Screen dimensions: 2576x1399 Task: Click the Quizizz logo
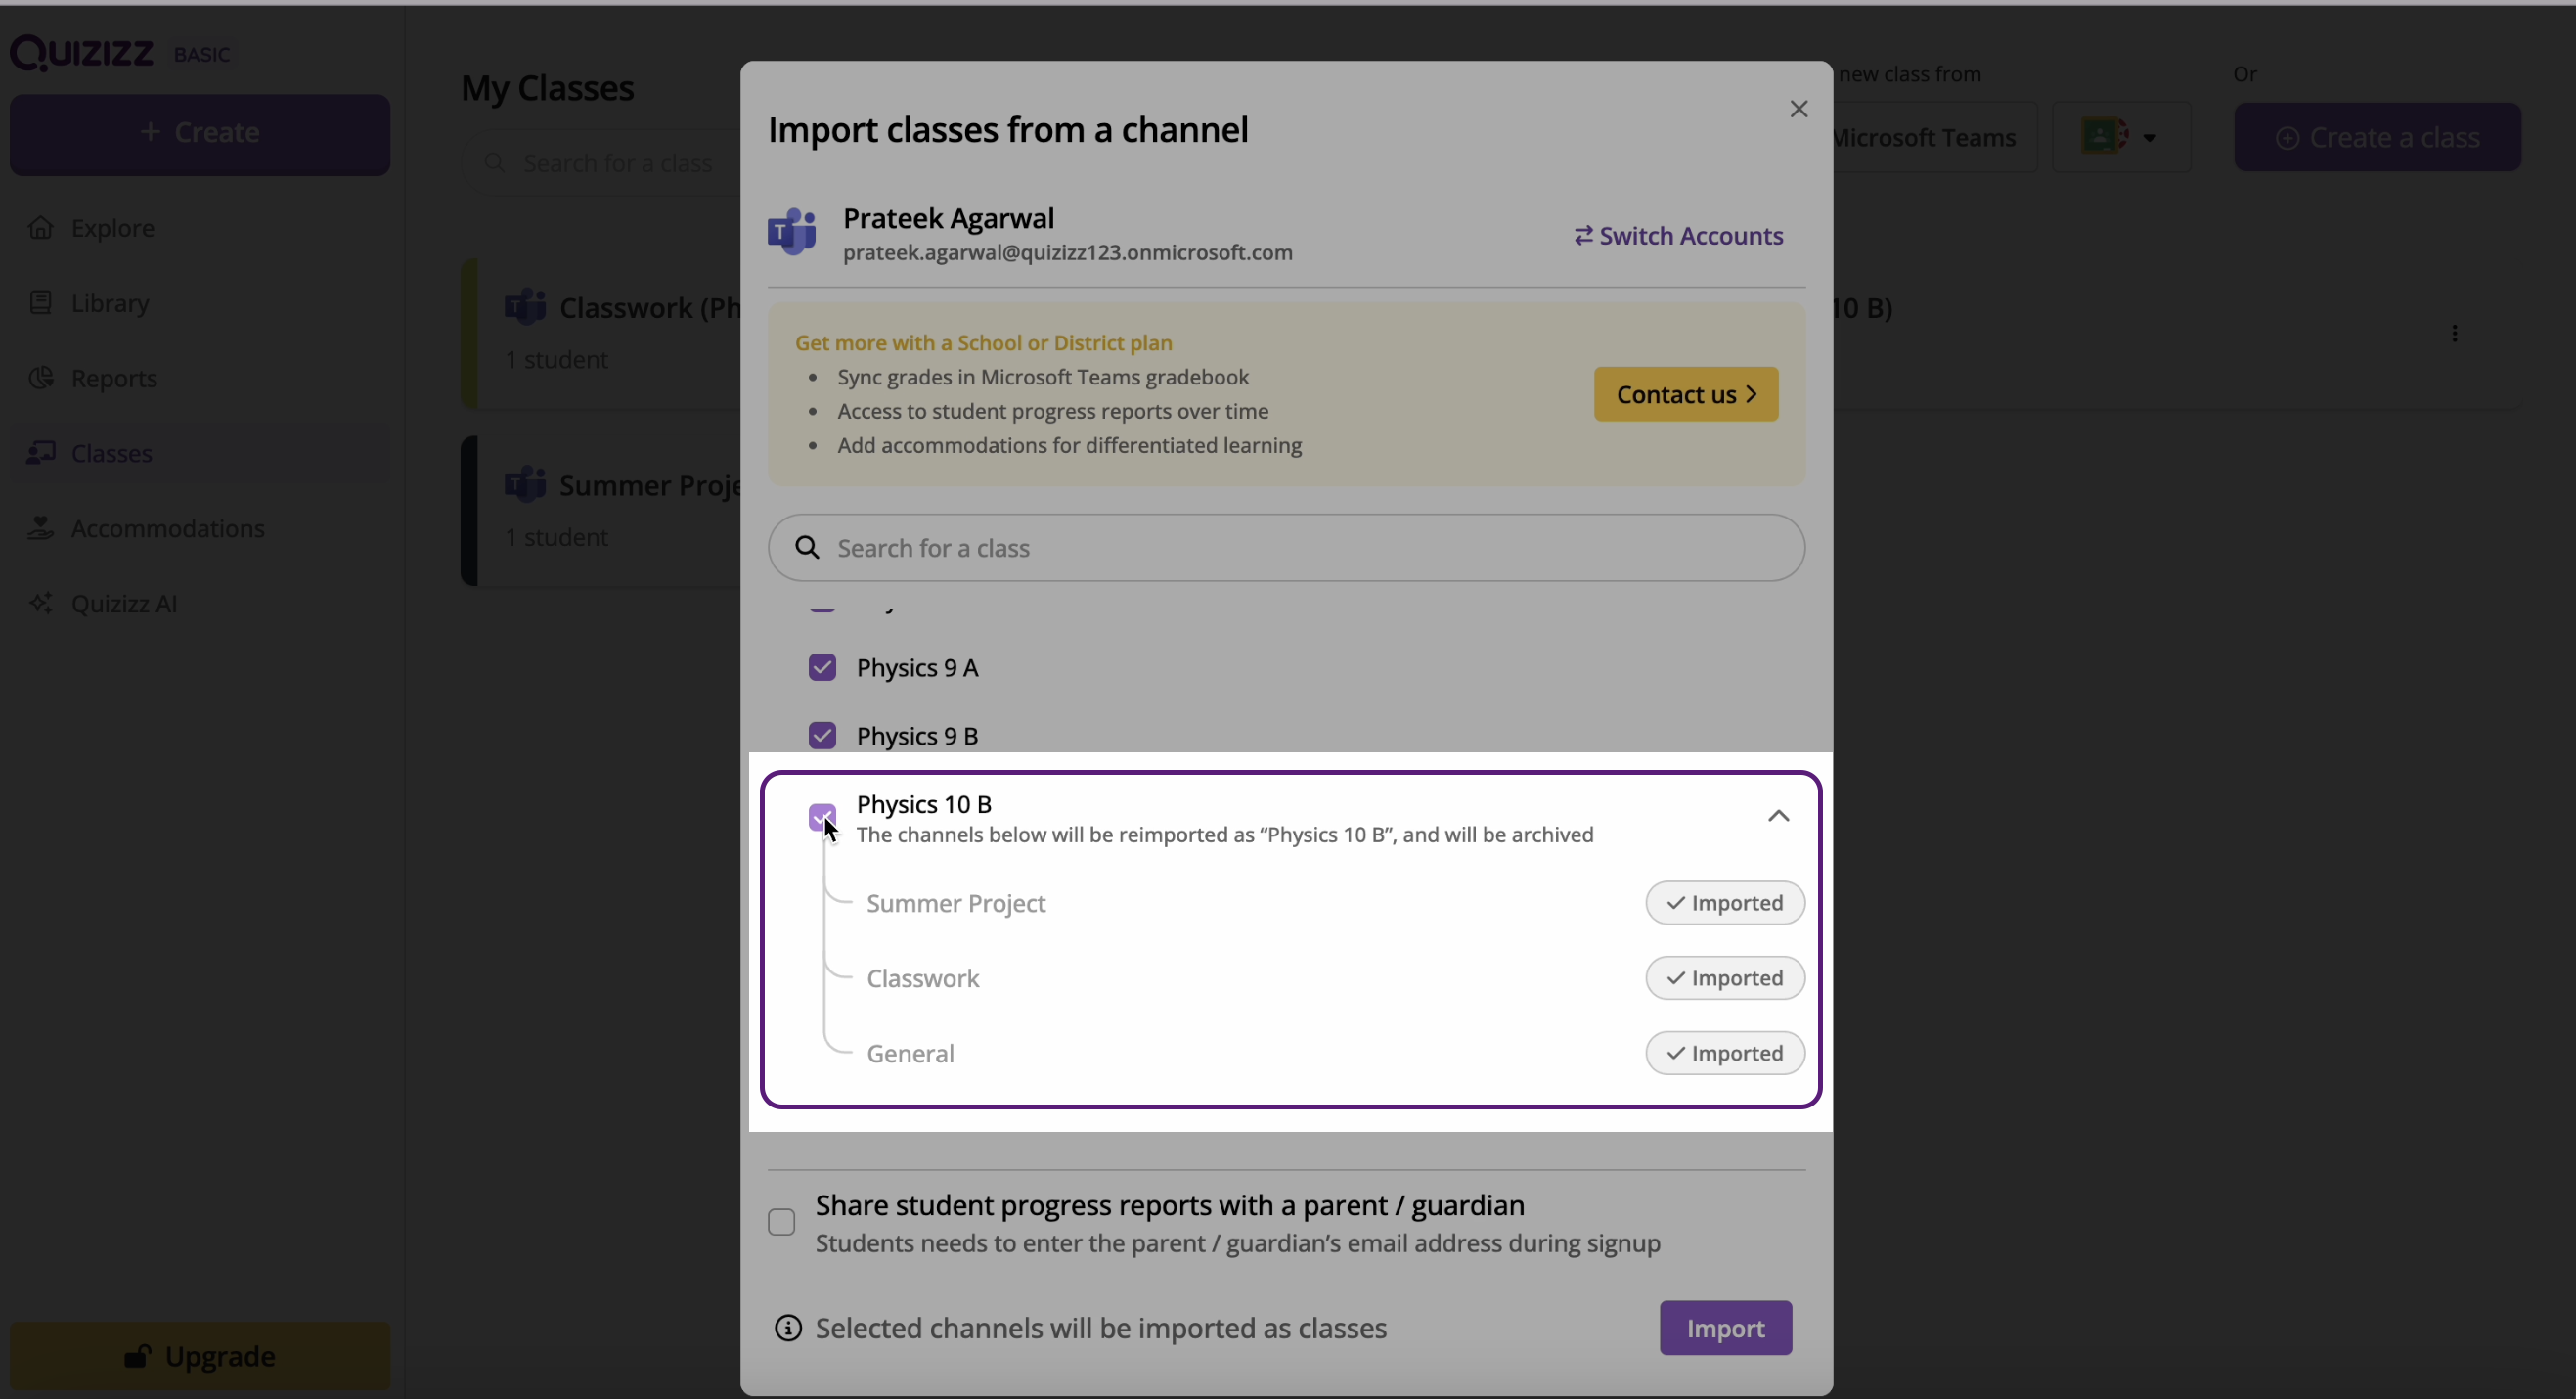tap(82, 52)
